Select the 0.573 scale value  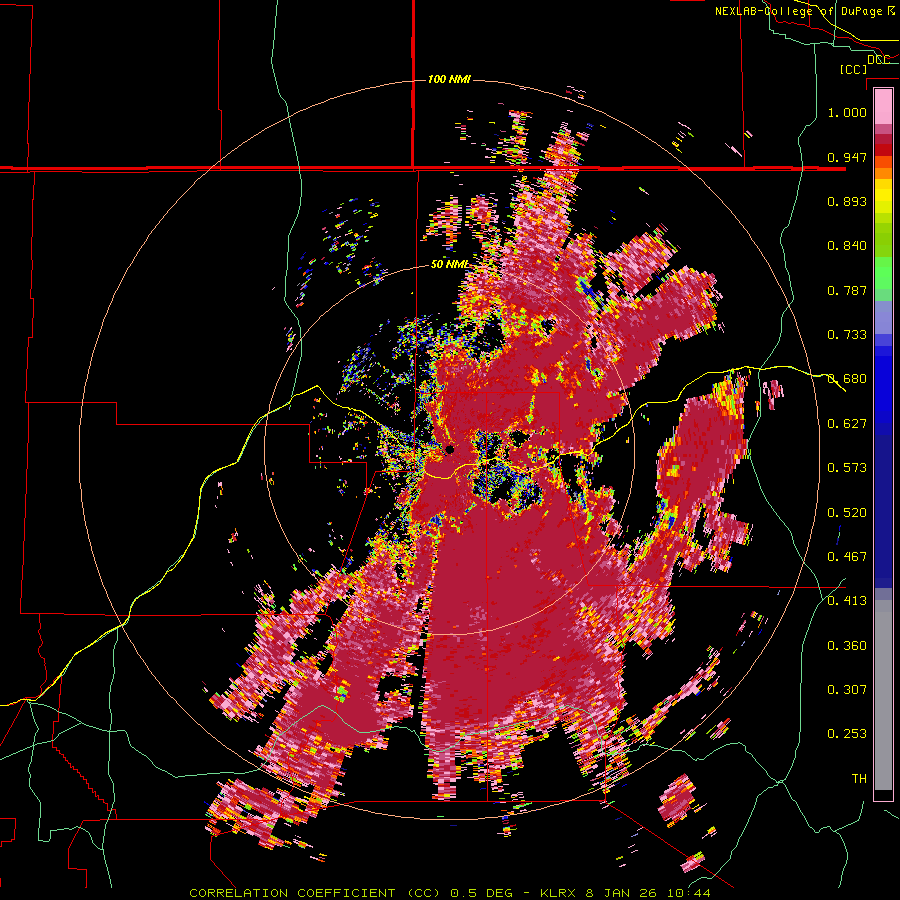point(847,468)
